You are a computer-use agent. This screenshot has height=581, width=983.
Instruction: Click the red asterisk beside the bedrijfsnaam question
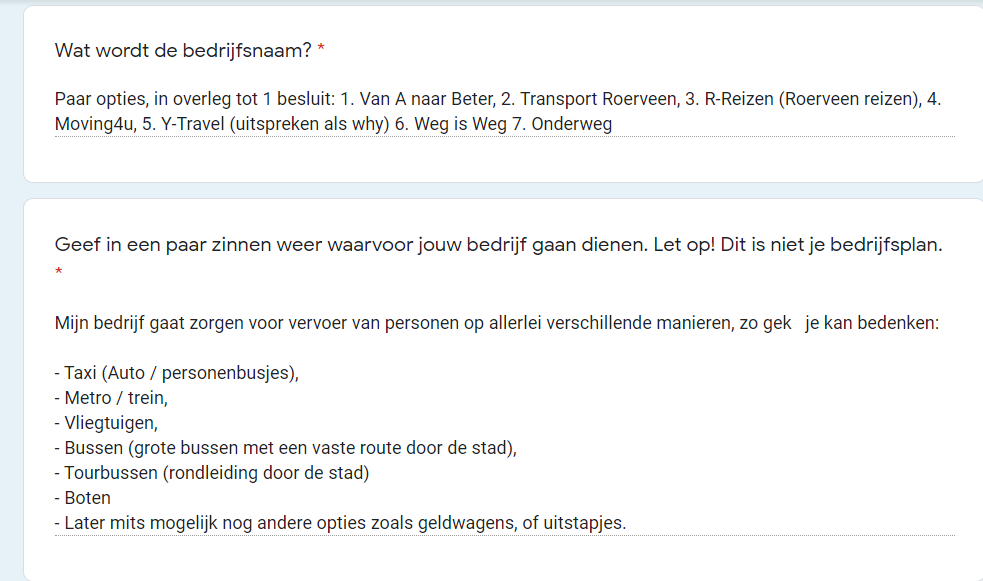(x=321, y=49)
